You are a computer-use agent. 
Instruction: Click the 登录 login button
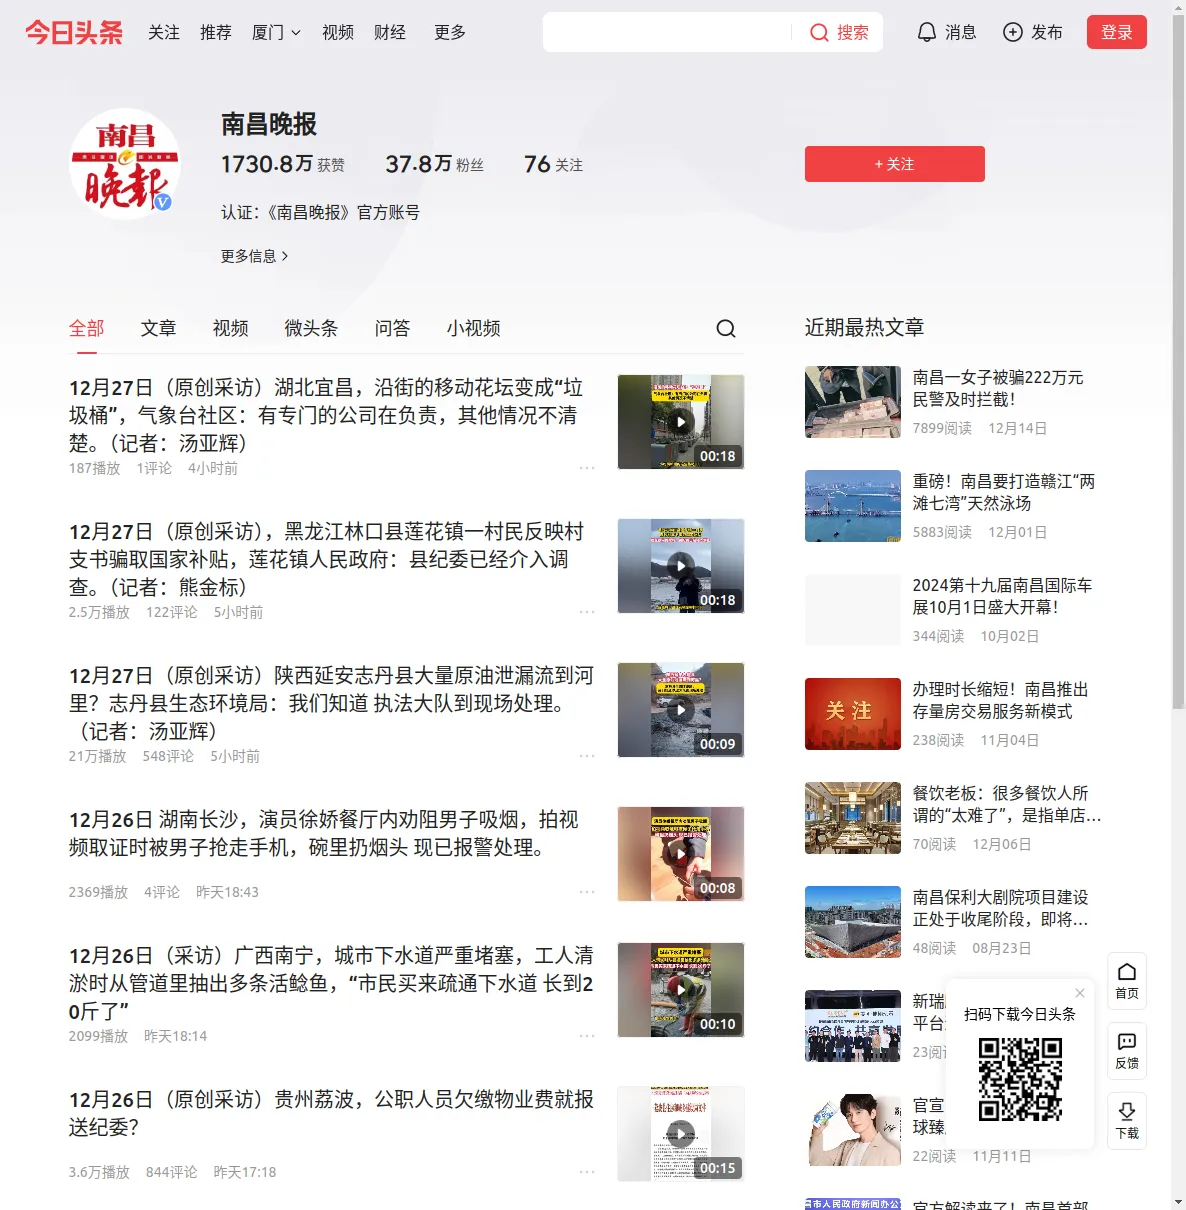tap(1117, 32)
